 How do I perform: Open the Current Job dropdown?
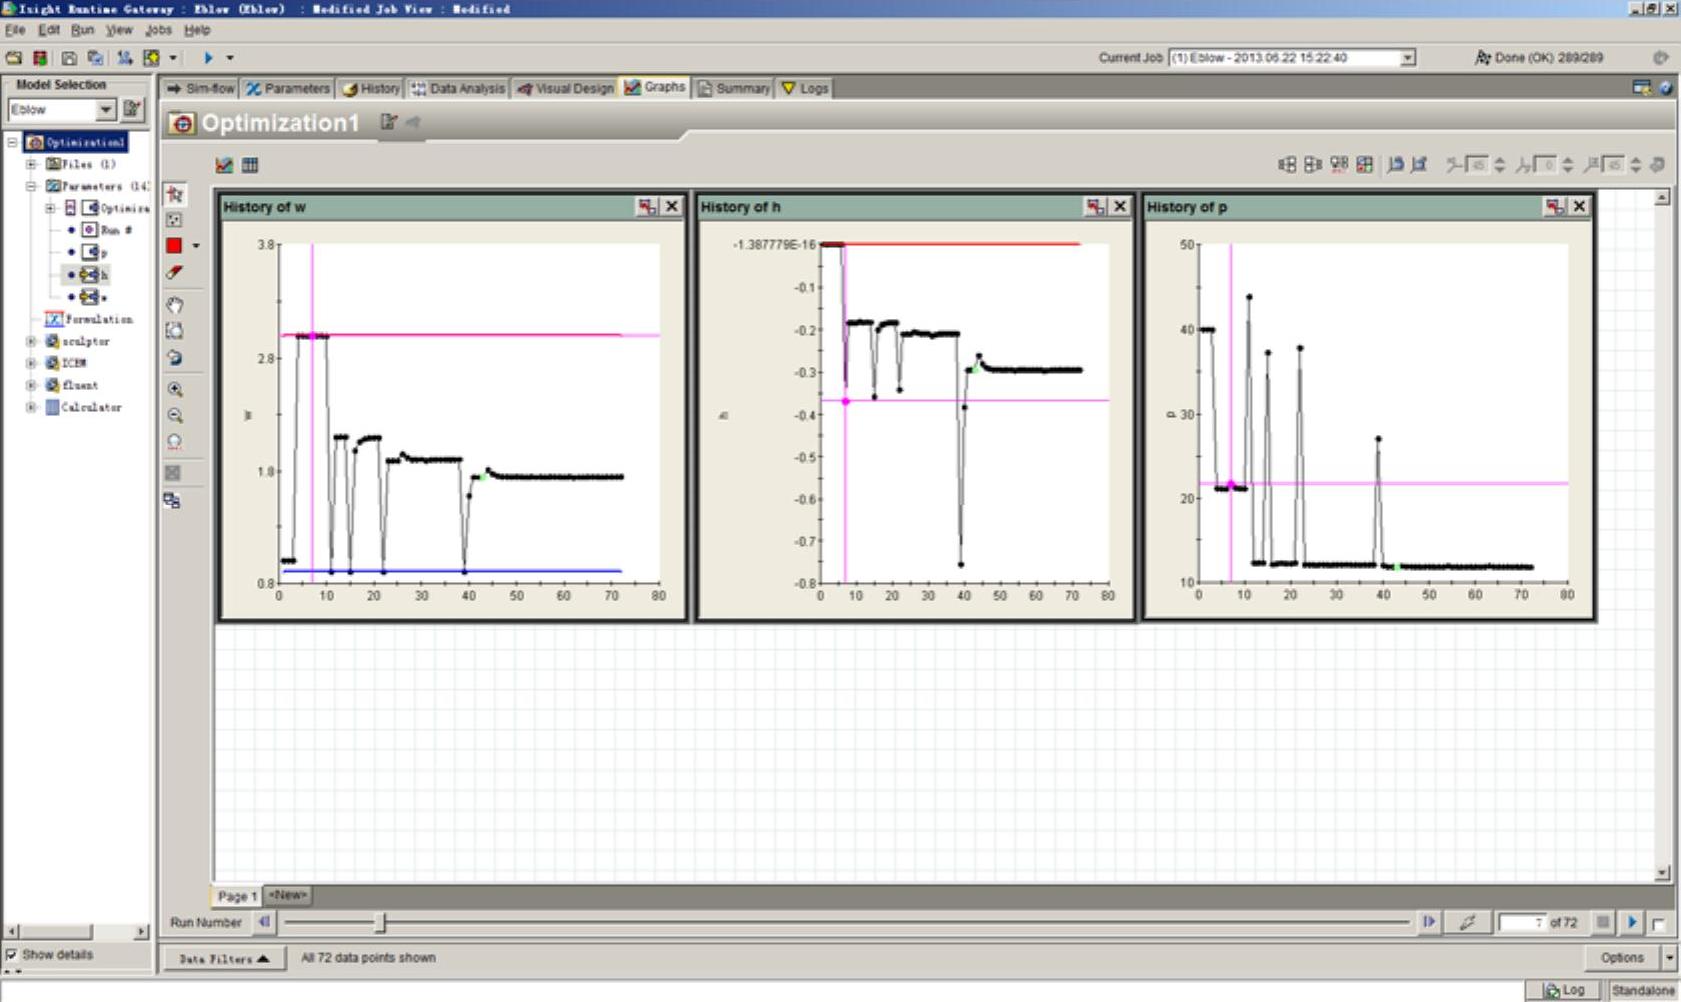(x=1407, y=58)
